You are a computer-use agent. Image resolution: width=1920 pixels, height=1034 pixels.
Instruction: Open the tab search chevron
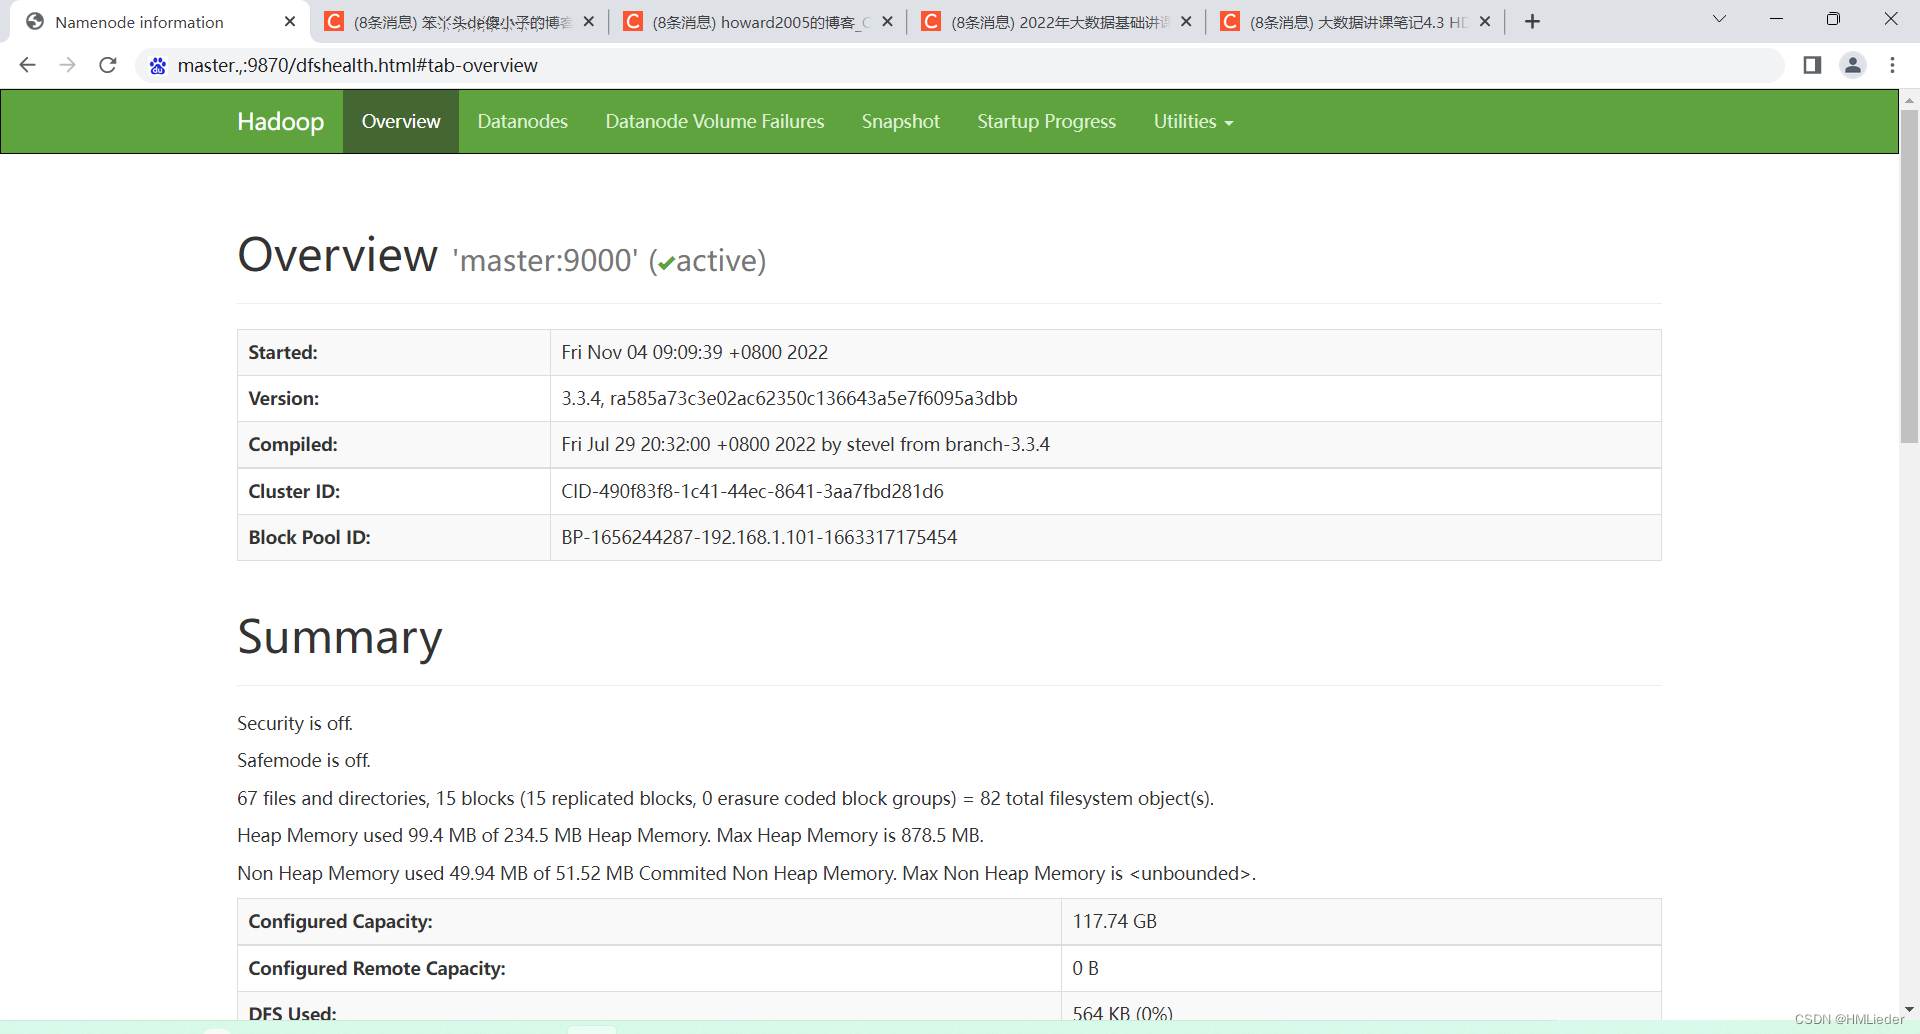[x=1719, y=19]
